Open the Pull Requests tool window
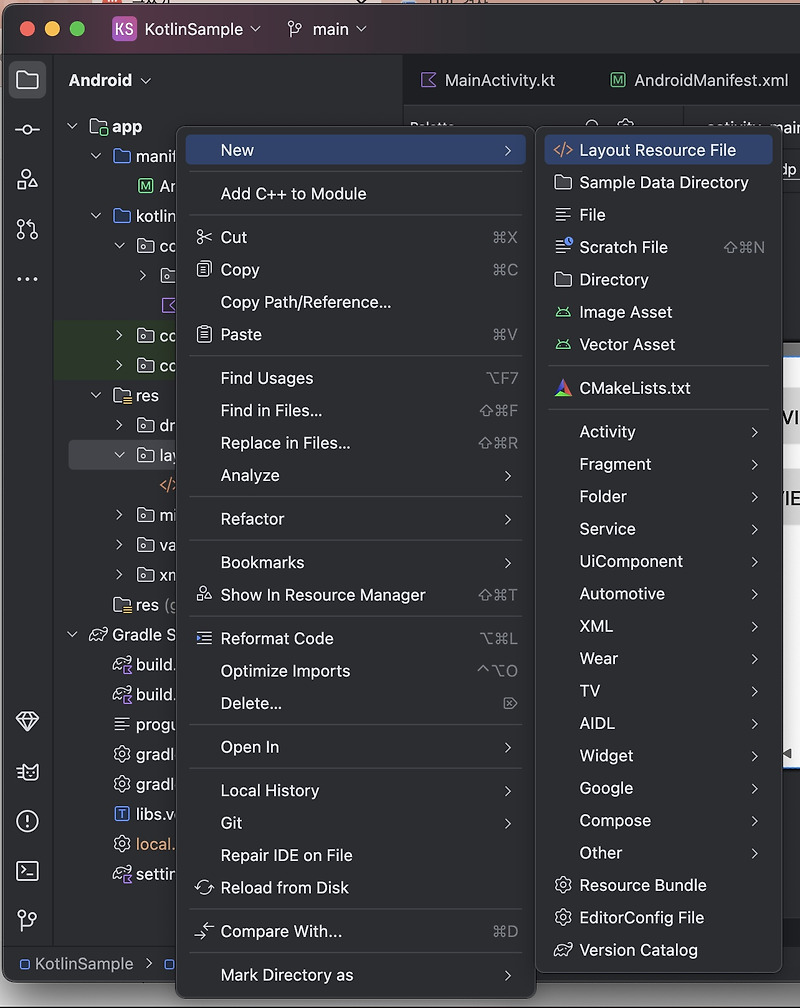Viewport: 800px width, 1008px height. pyautogui.click(x=27, y=229)
